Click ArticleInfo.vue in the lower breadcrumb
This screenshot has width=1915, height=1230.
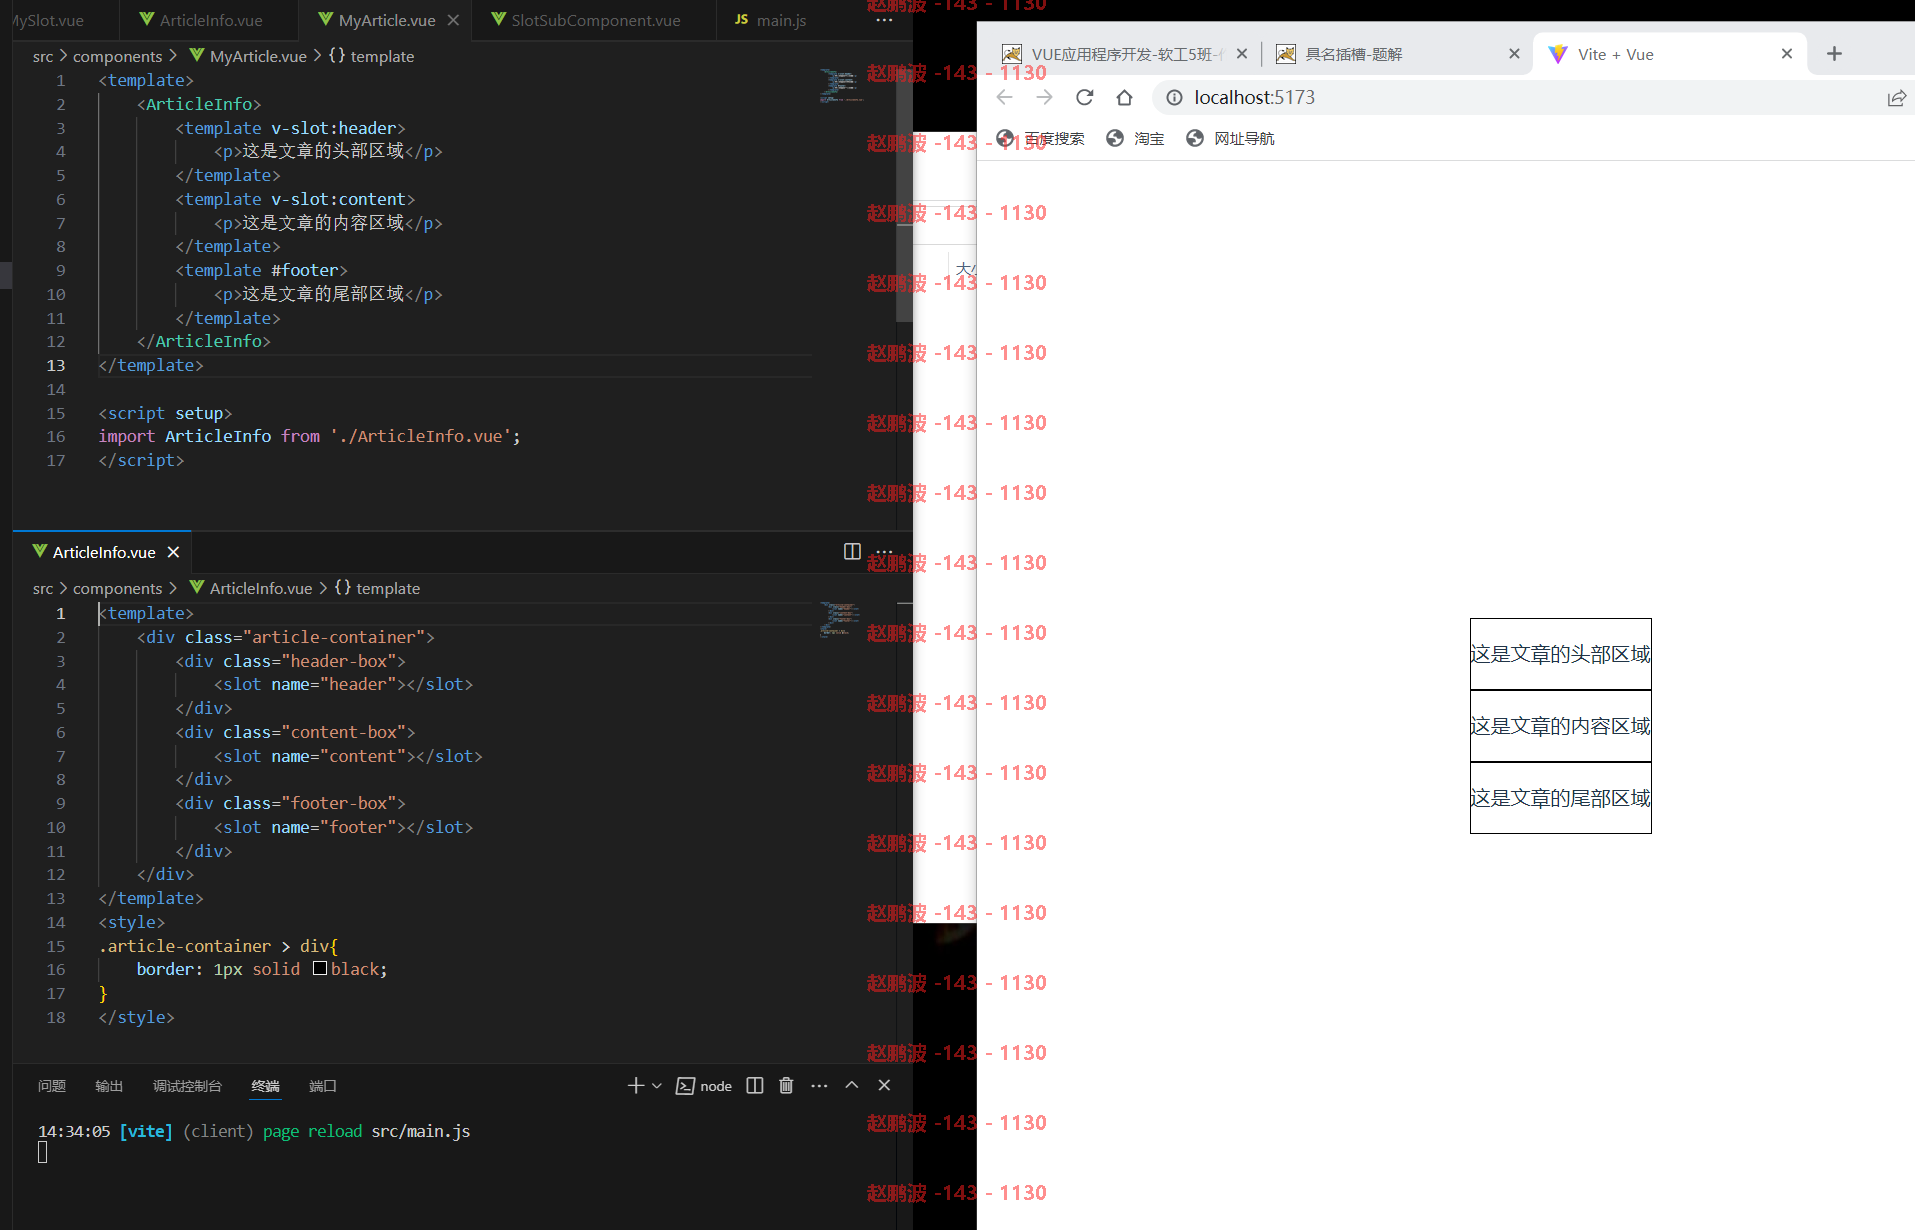click(x=251, y=588)
